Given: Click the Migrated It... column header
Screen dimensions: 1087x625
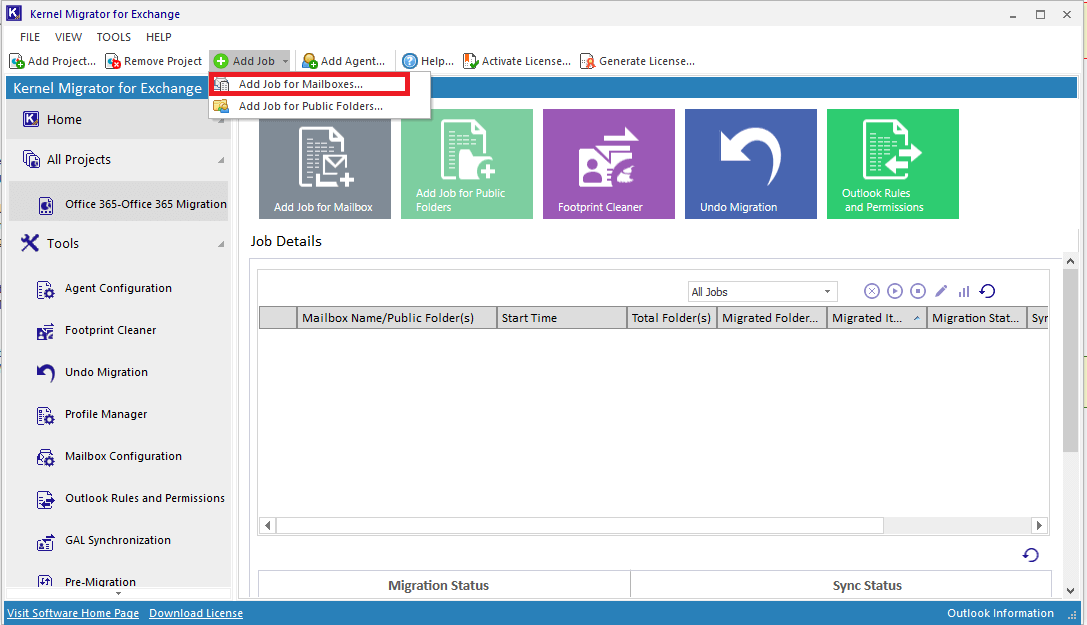Looking at the screenshot, I should (877, 317).
